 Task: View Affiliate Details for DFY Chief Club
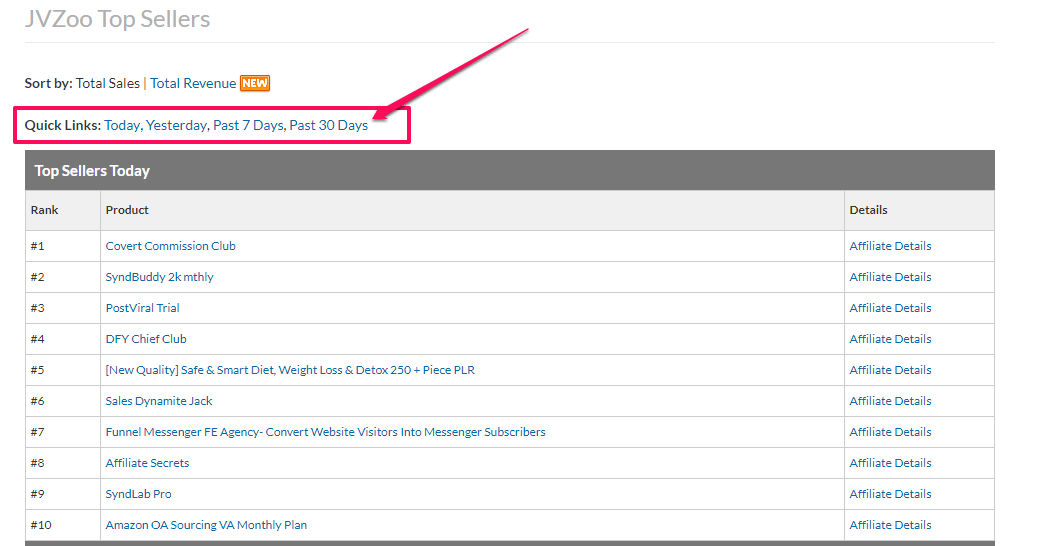pos(890,339)
